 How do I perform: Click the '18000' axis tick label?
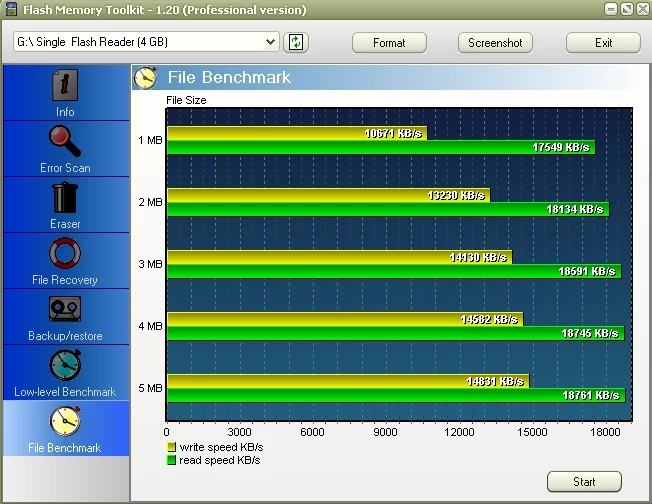[x=605, y=432]
